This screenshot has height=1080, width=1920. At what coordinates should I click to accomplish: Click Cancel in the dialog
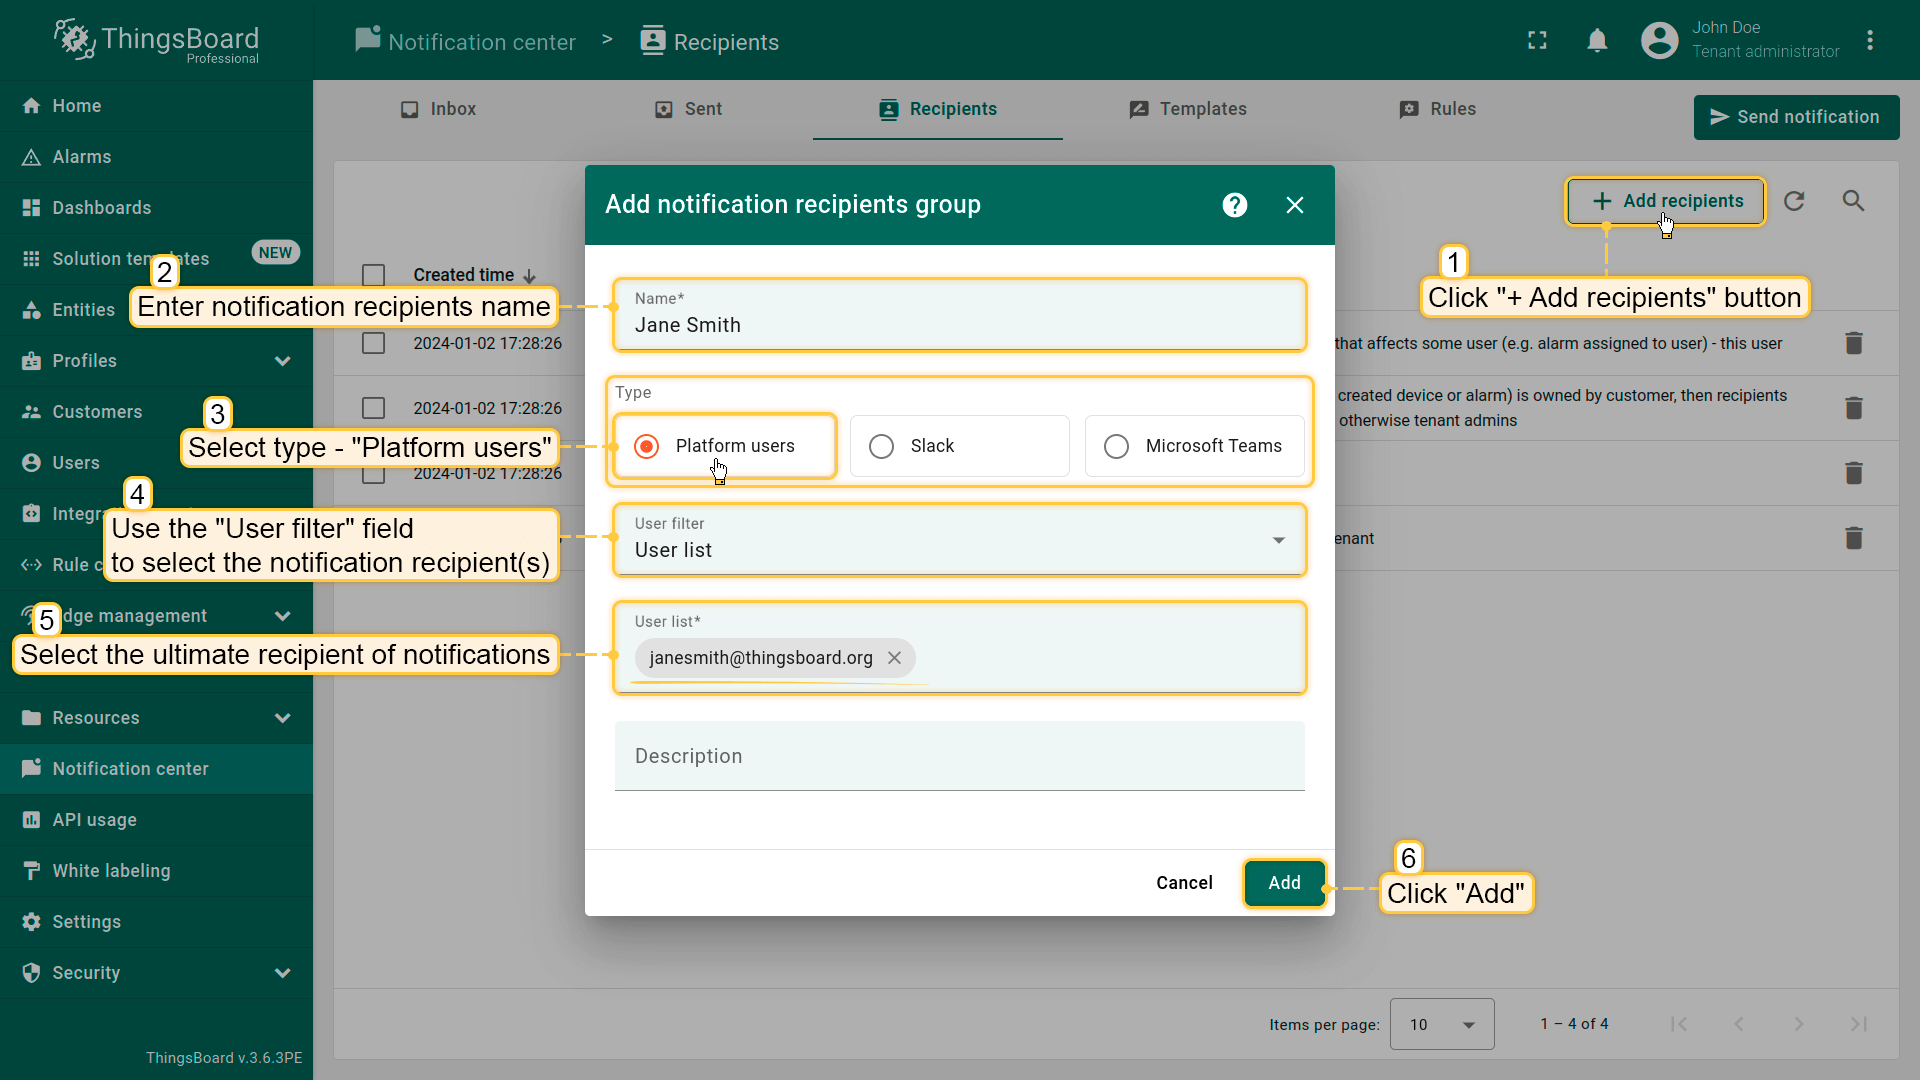tap(1184, 883)
